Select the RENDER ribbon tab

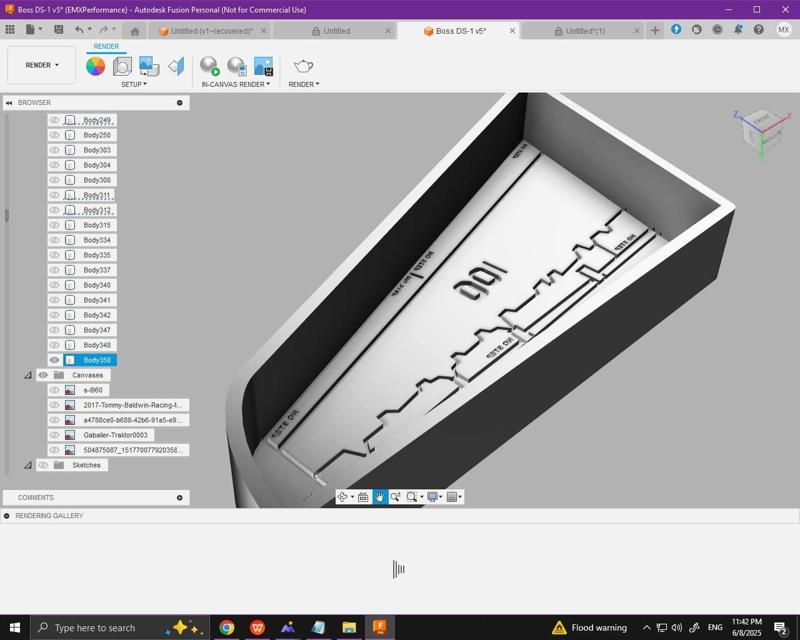click(x=106, y=46)
